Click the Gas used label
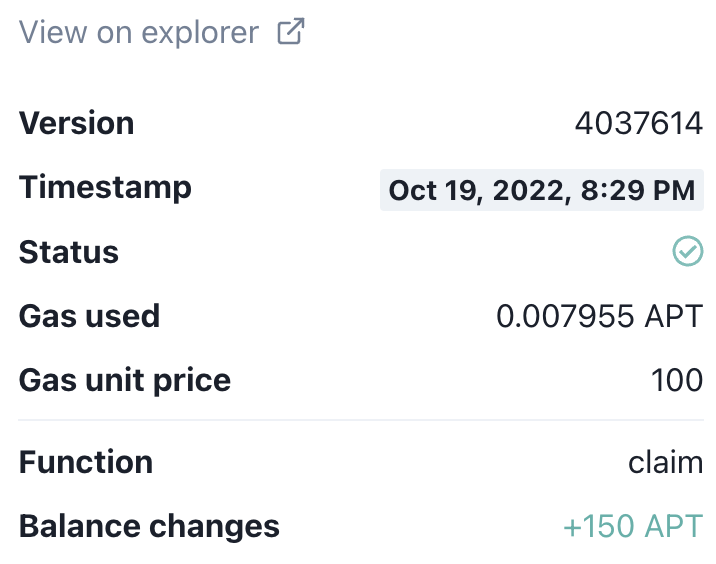 (89, 316)
